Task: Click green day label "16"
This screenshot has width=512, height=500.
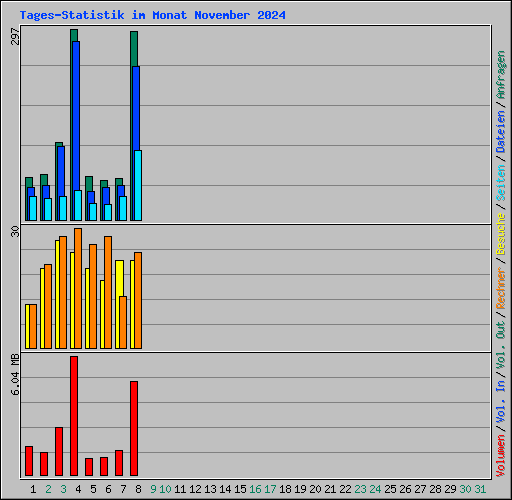Action: (x=255, y=489)
